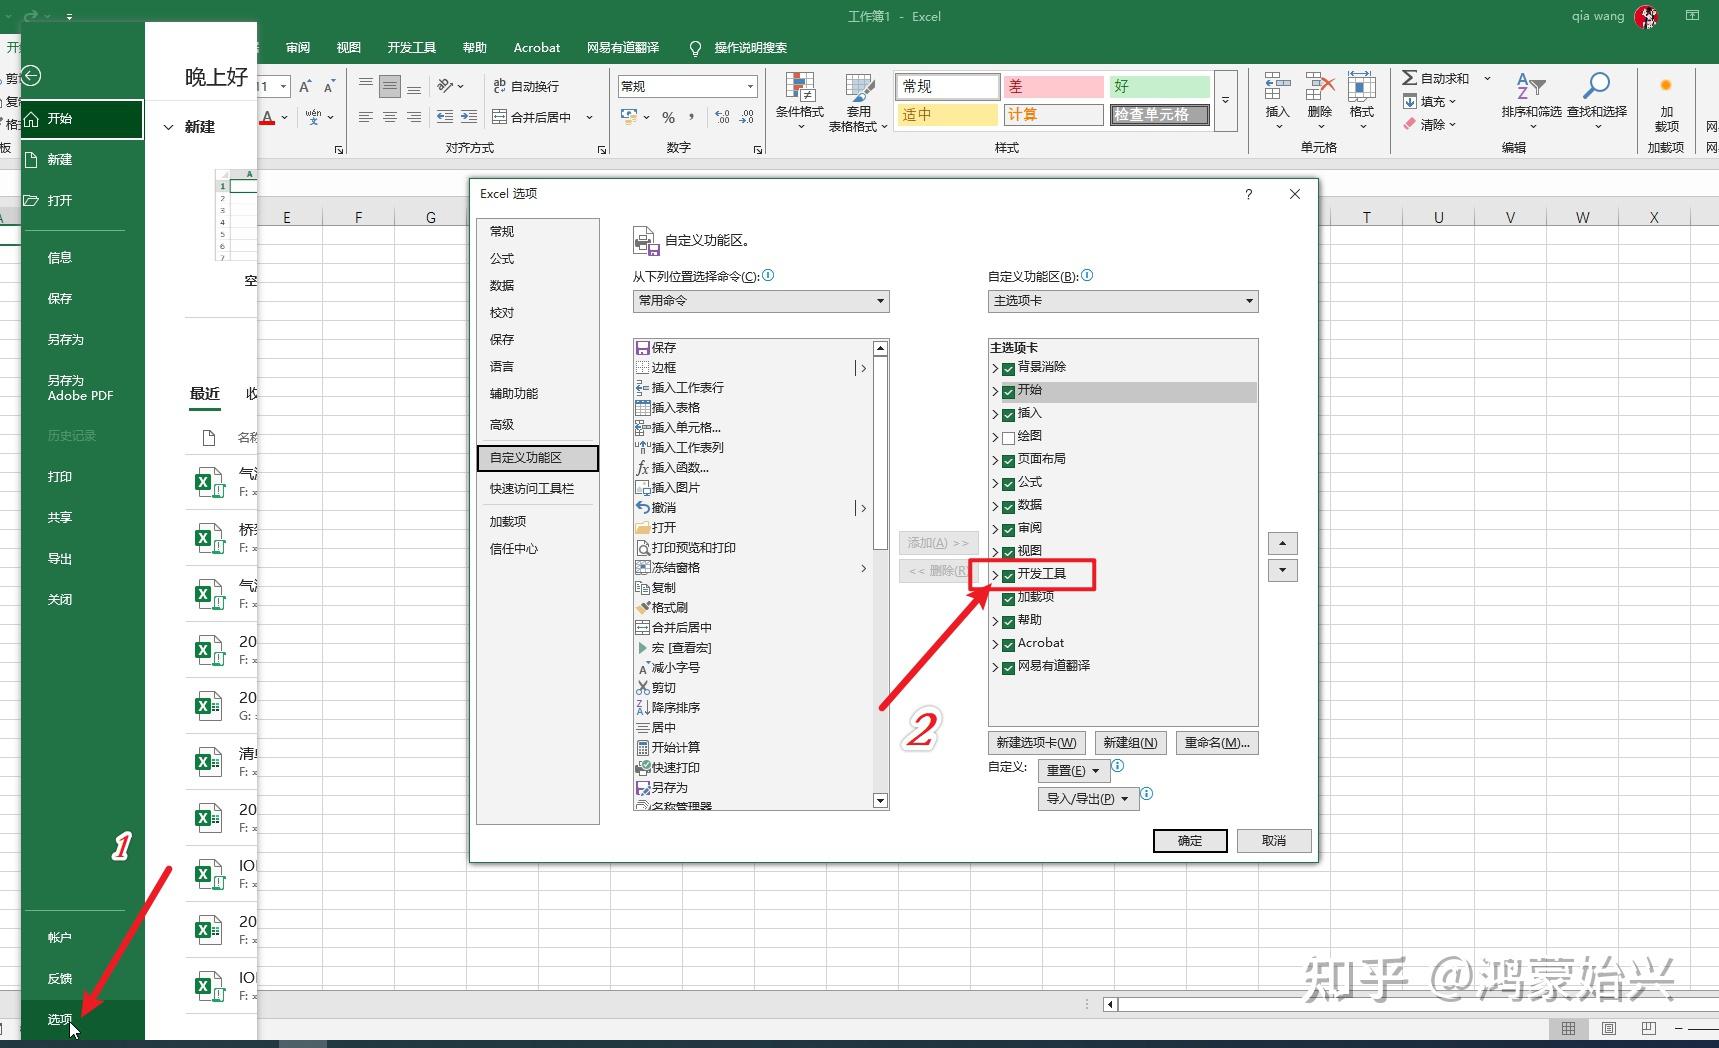Click the increase font size icon
Viewport: 1719px width, 1048px height.
[305, 86]
